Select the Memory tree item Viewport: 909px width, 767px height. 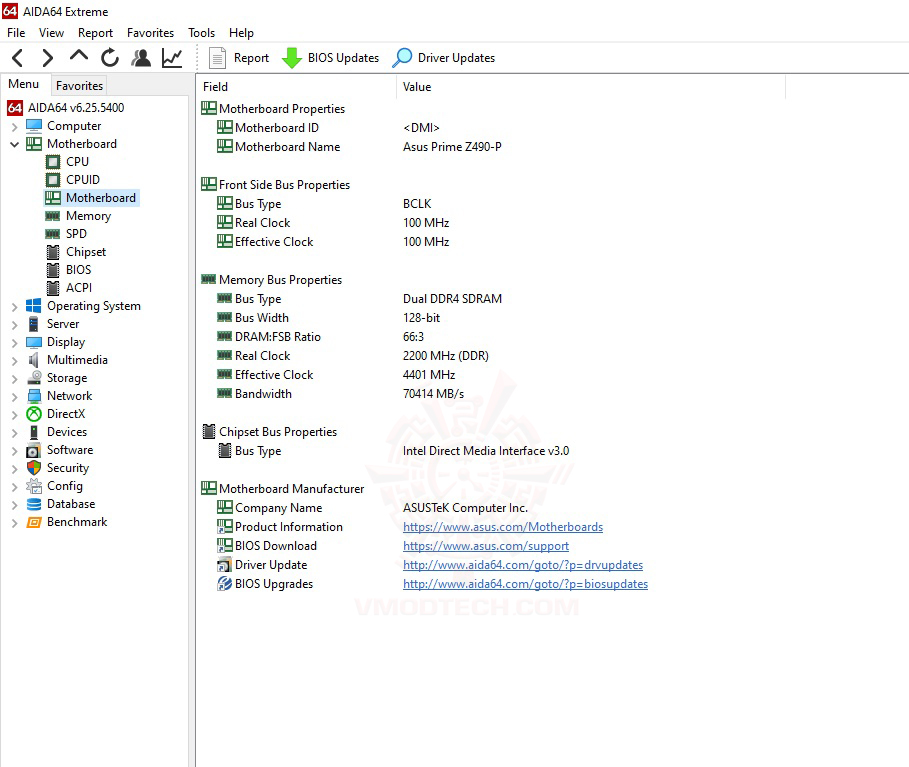tap(78, 216)
